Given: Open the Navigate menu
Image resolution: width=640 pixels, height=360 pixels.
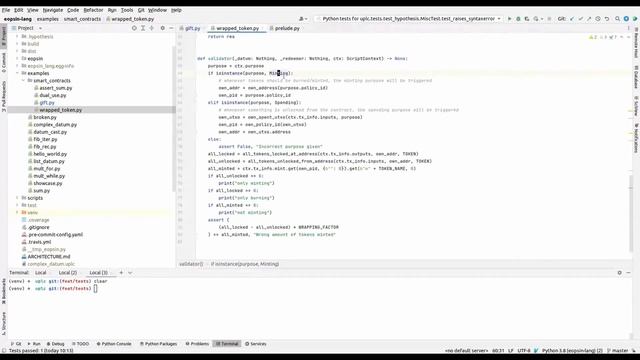Looking at the screenshot, I should coord(53,10).
